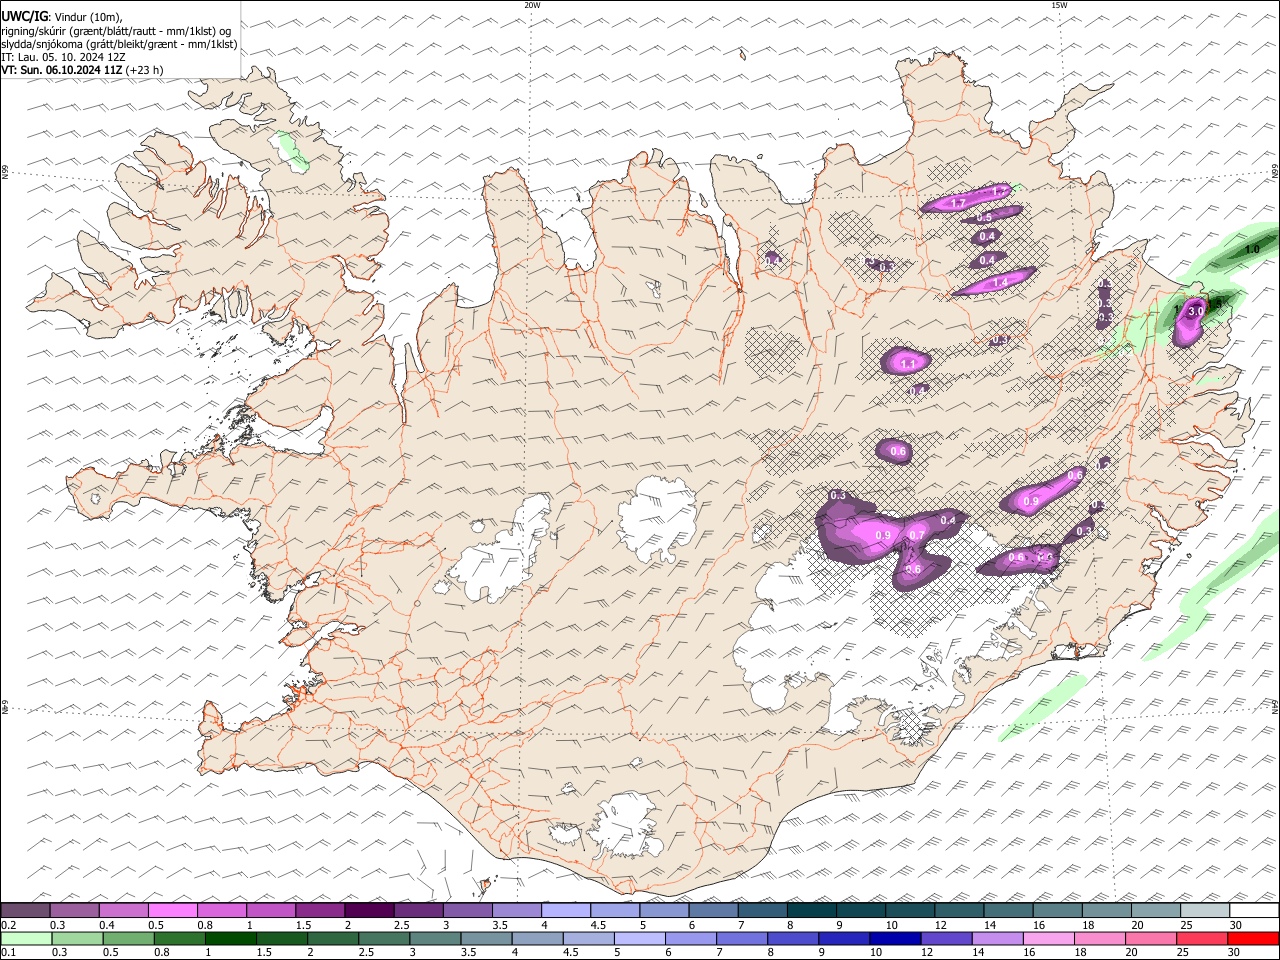
Task: Pick the darkest green rain swatch between 1 and 1.5
Action: point(230,938)
